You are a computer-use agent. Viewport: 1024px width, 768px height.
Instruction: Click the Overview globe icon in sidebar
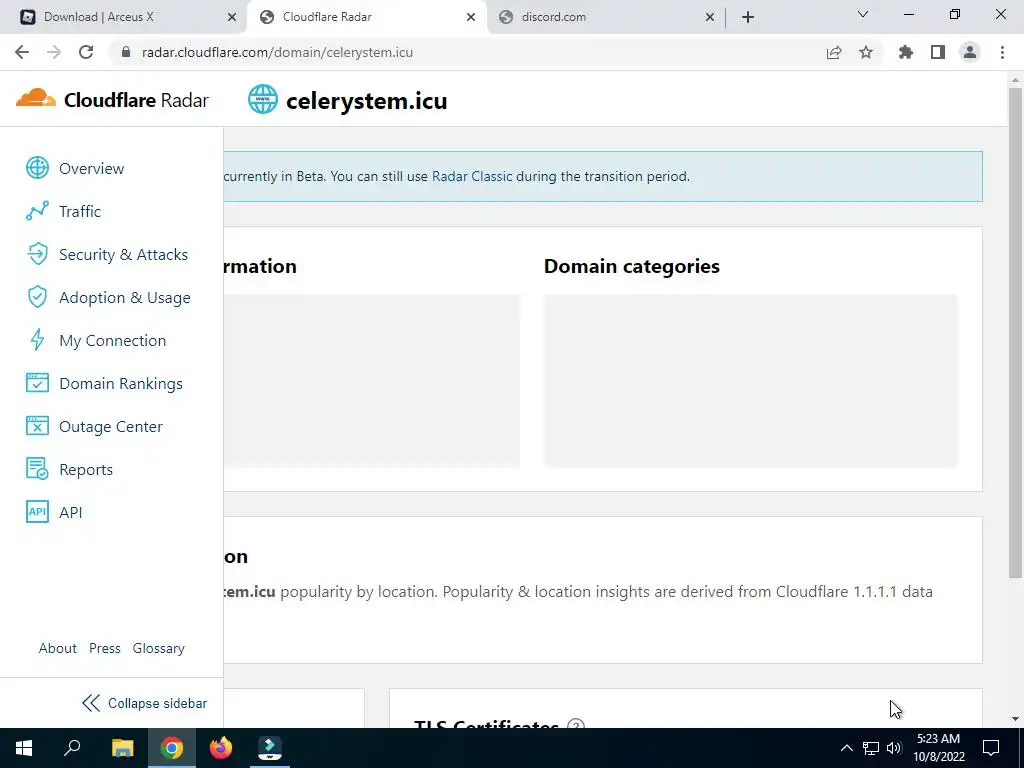click(37, 168)
